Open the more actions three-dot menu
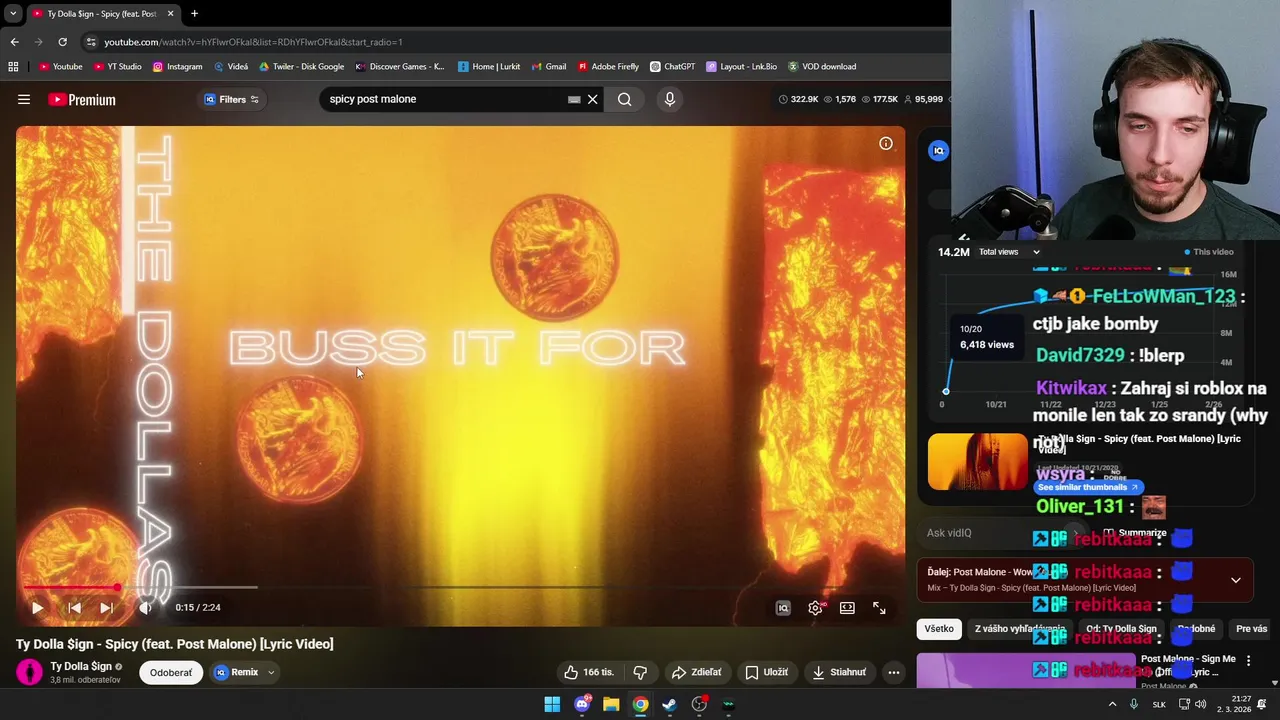This screenshot has height=720, width=1280. 894,672
